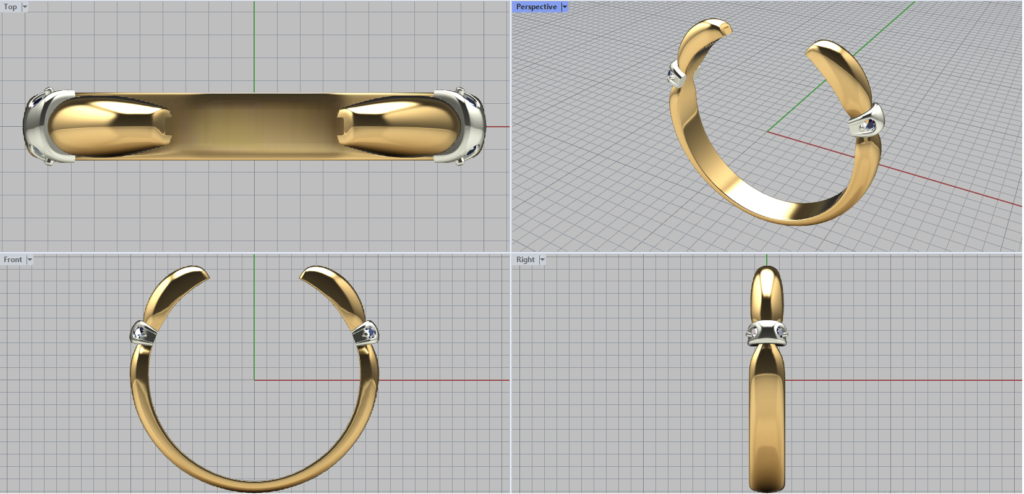The height and width of the screenshot is (494, 1024).
Task: Open the Top viewport dropdown arrow
Action: coord(24,7)
